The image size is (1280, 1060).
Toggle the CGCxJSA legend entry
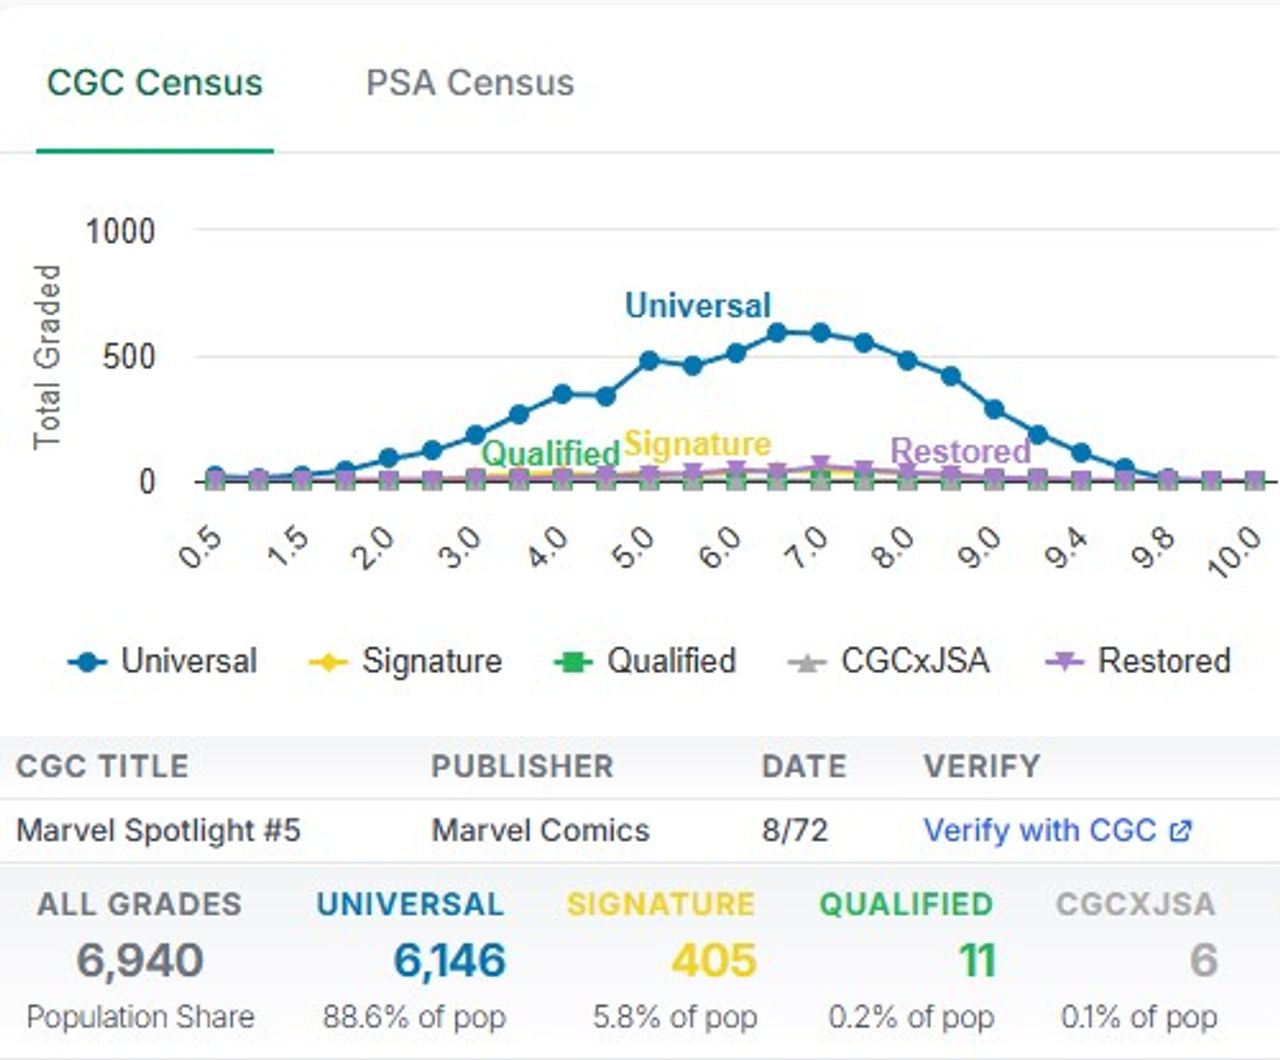point(914,661)
